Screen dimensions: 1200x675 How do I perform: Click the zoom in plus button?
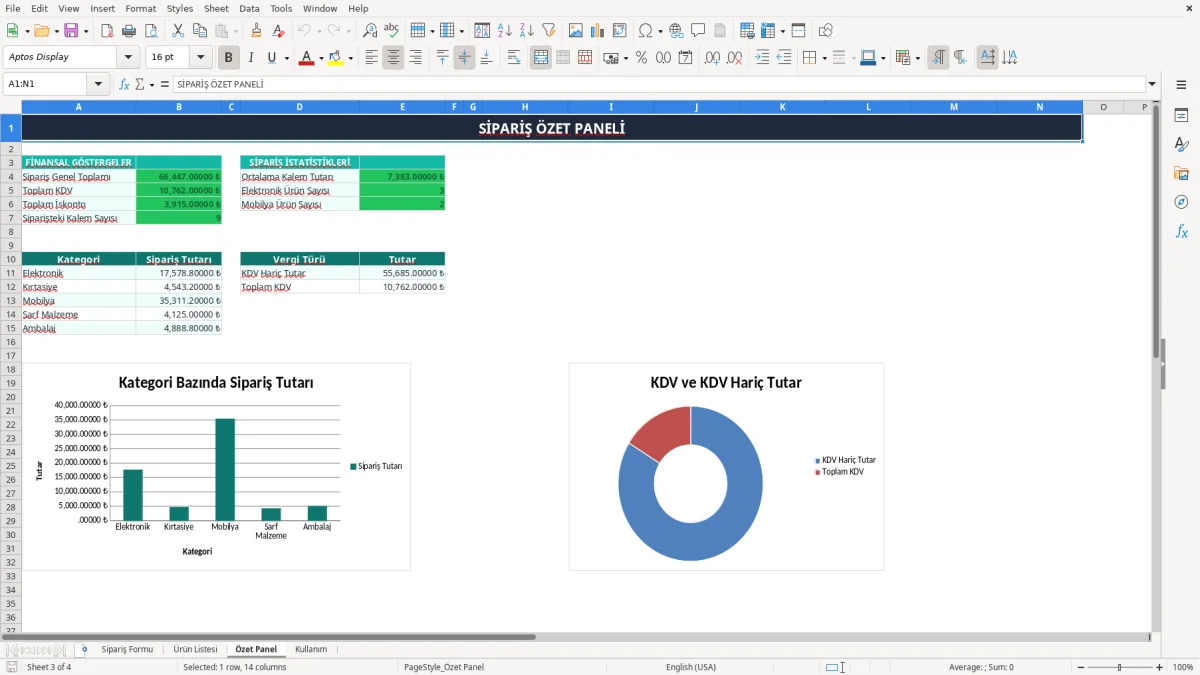click(x=1160, y=667)
